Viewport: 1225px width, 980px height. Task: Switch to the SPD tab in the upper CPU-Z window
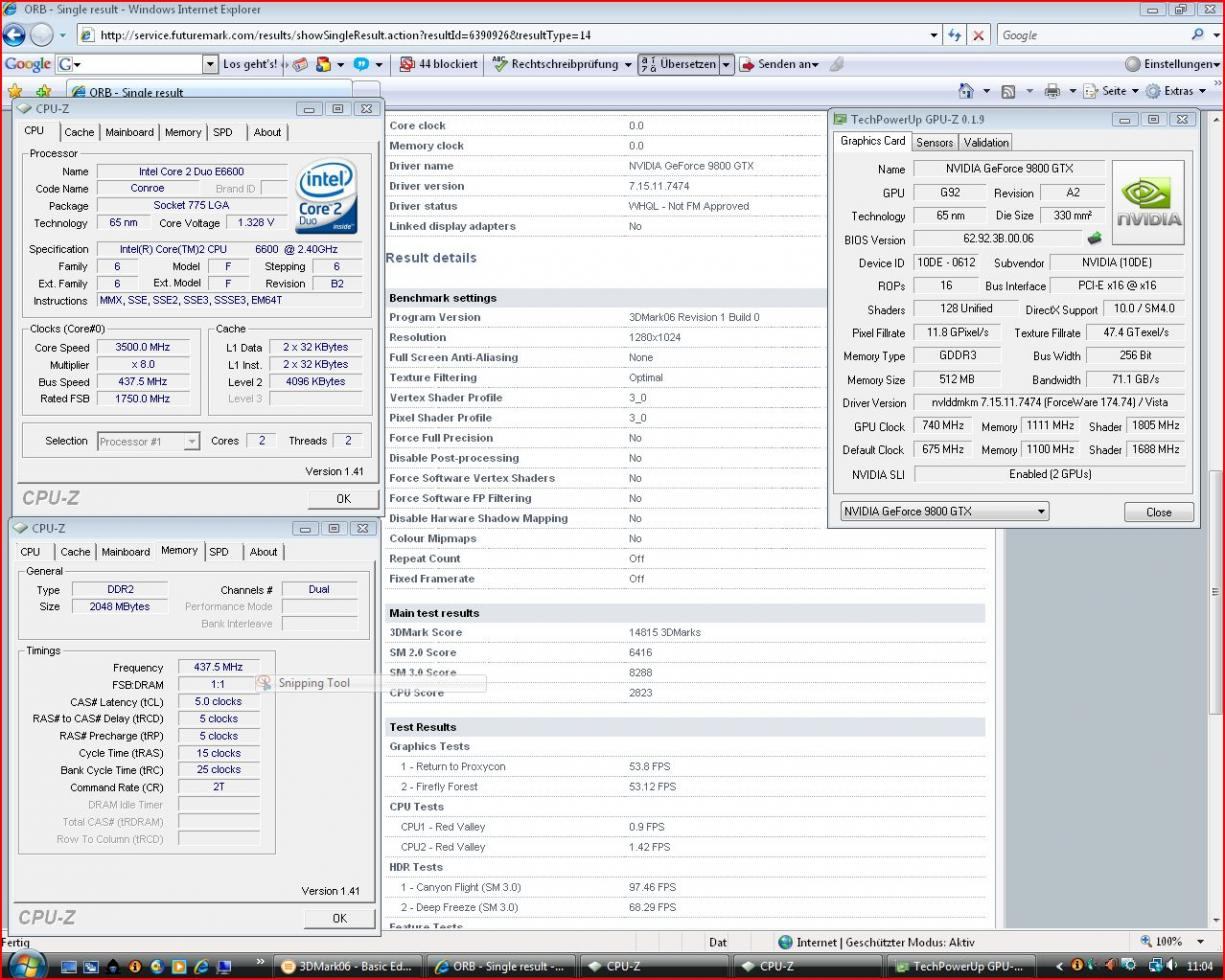point(223,132)
